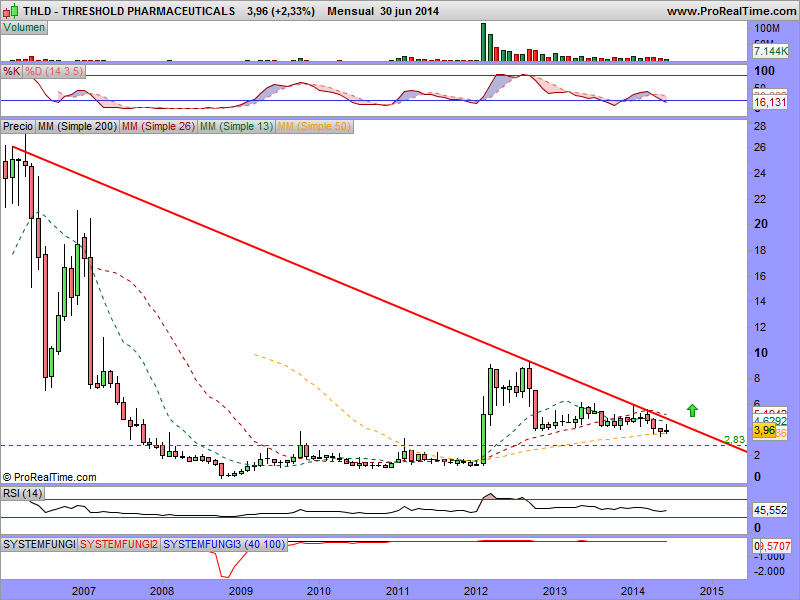Click the SYSTEMFUNGI indicator label
The image size is (800, 600).
tap(39, 544)
